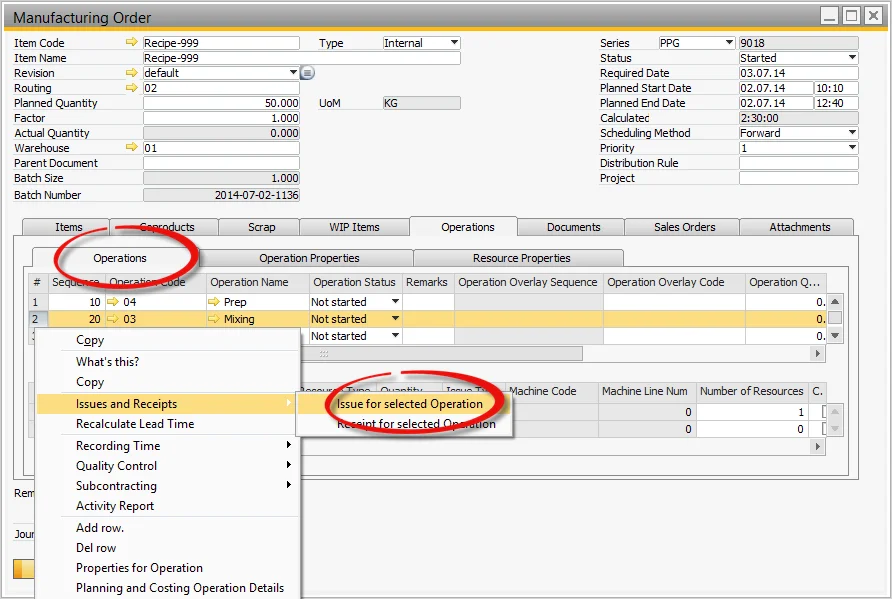Expand the Priority dropdown

point(853,147)
